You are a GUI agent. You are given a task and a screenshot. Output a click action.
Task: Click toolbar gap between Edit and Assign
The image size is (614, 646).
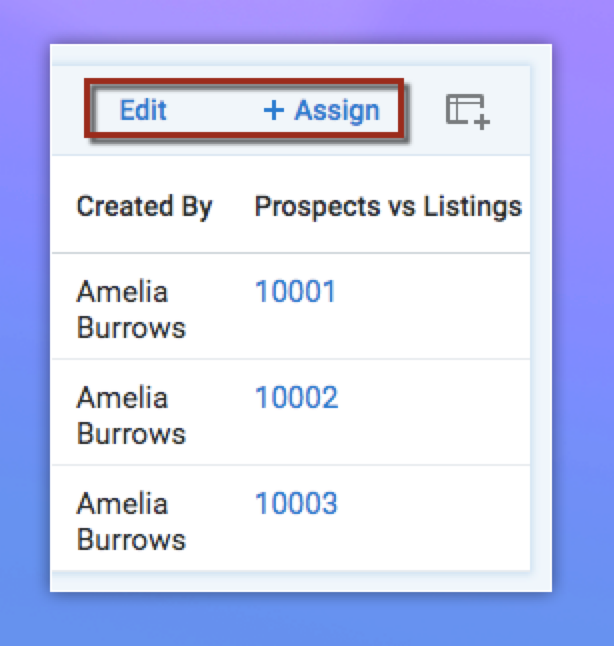214,110
